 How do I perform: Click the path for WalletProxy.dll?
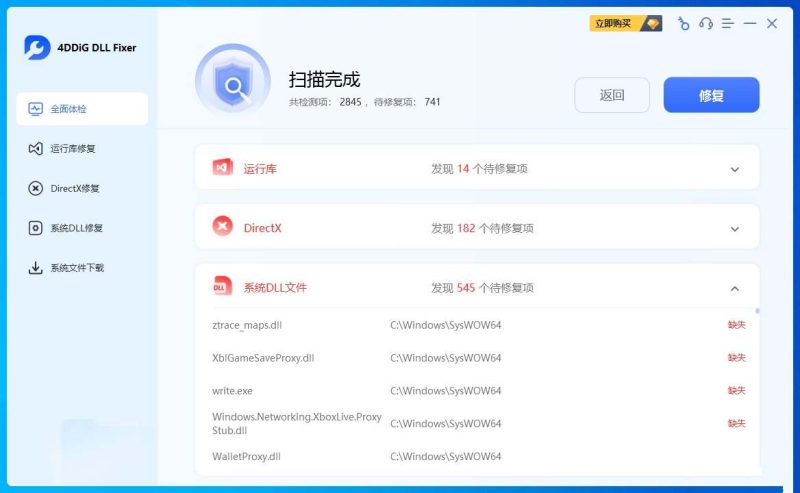445,456
